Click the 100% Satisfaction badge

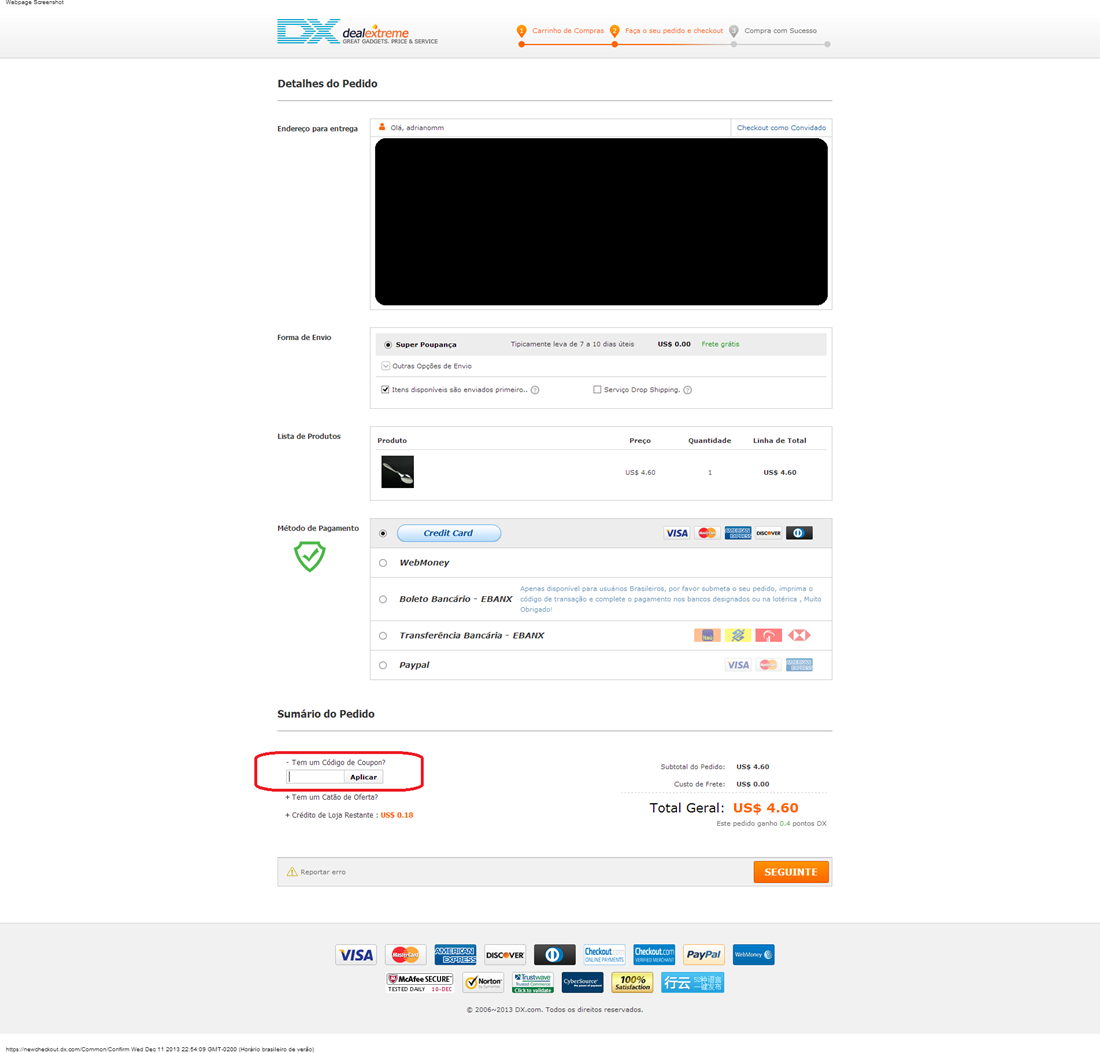632,983
